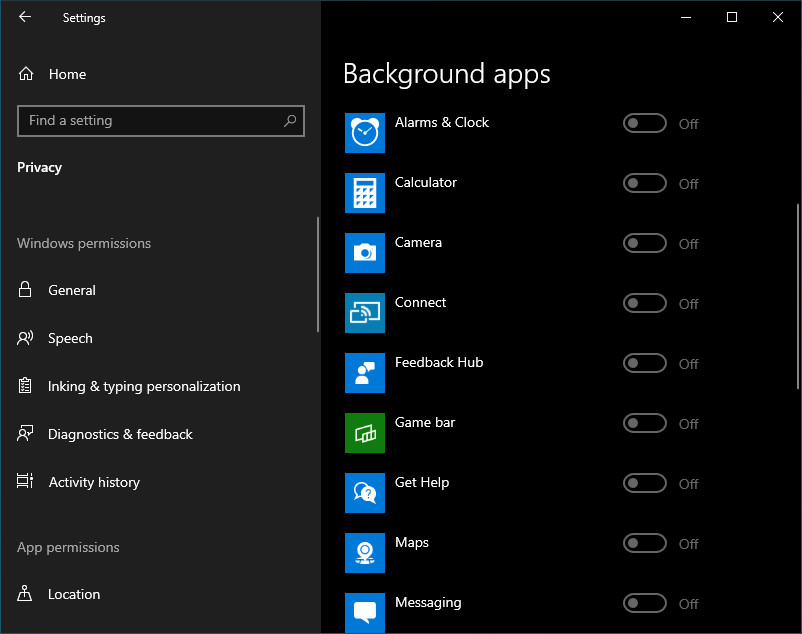Image resolution: width=802 pixels, height=634 pixels.
Task: Click the Calculator app icon
Action: point(365,193)
